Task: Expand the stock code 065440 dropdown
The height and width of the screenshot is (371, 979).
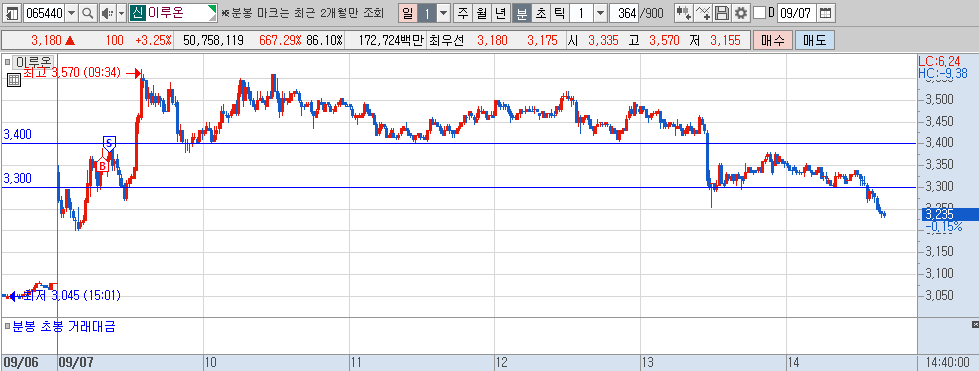Action: click(x=72, y=12)
